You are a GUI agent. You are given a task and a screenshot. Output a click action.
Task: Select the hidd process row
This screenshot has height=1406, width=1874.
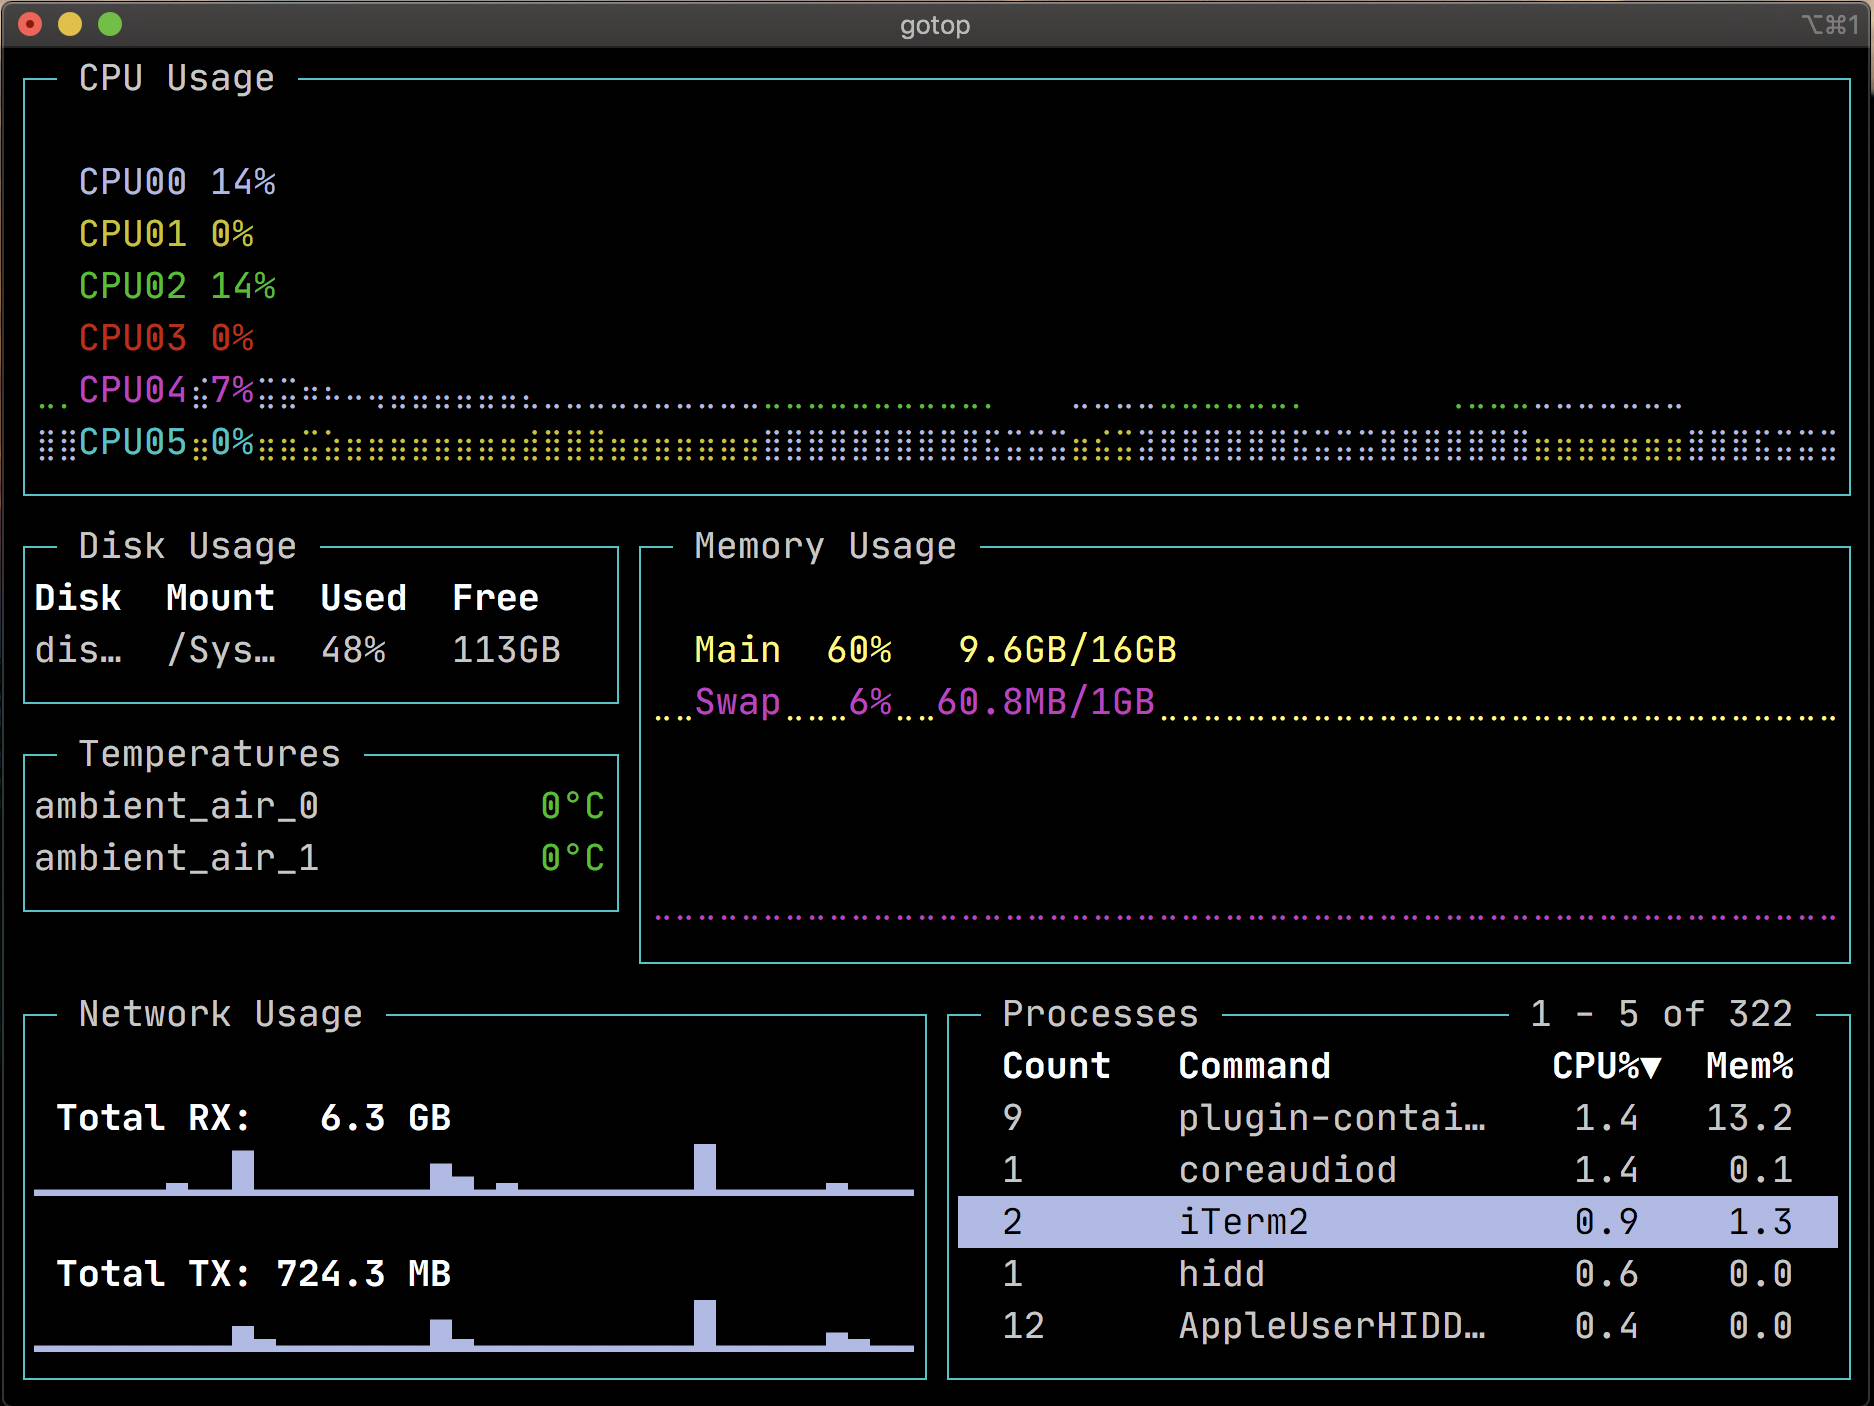click(x=1398, y=1274)
